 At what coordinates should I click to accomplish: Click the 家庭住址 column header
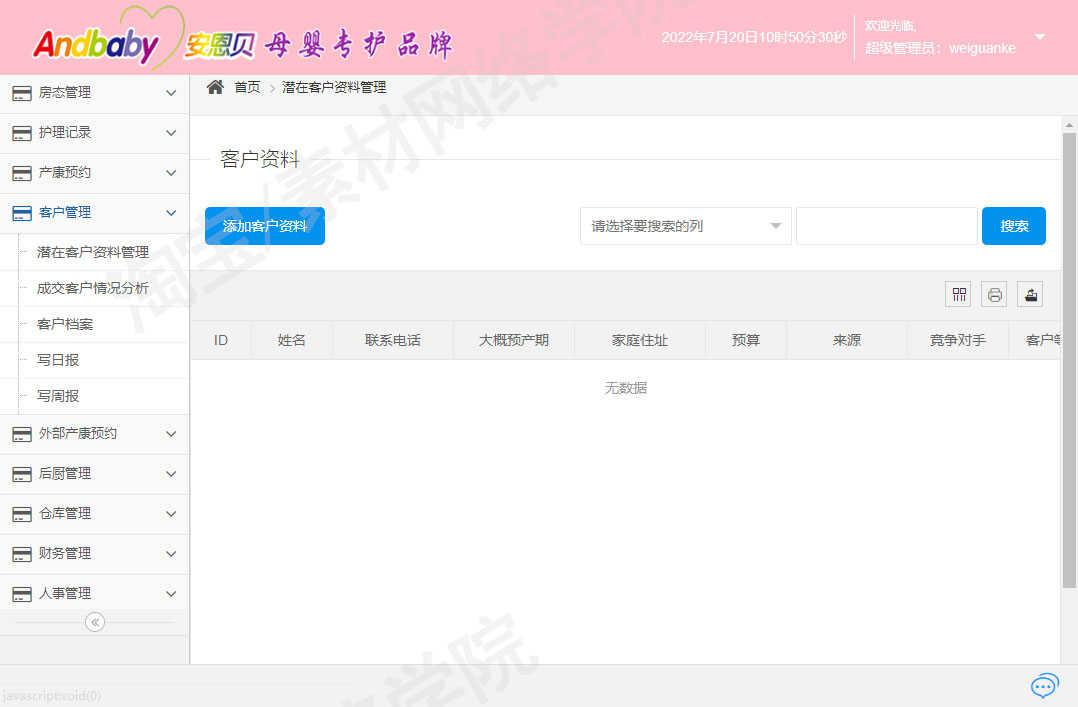pos(639,340)
